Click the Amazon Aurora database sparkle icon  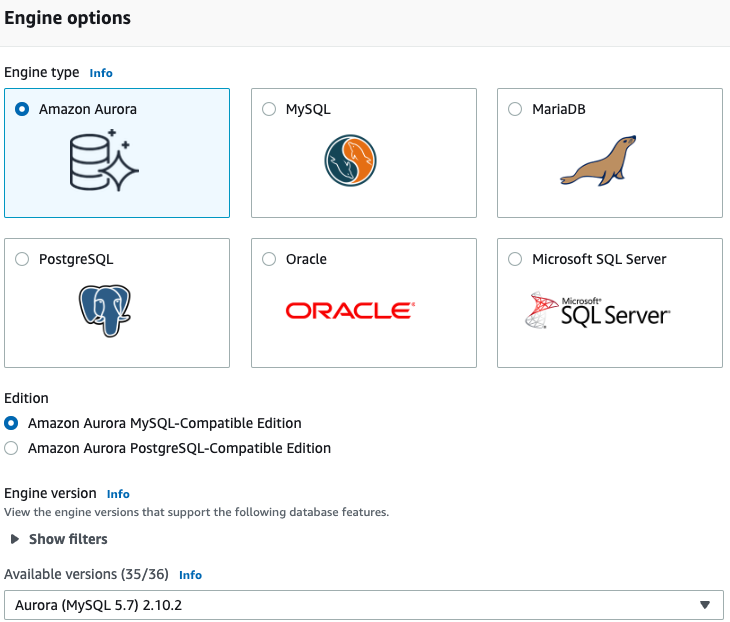pyautogui.click(x=104, y=160)
